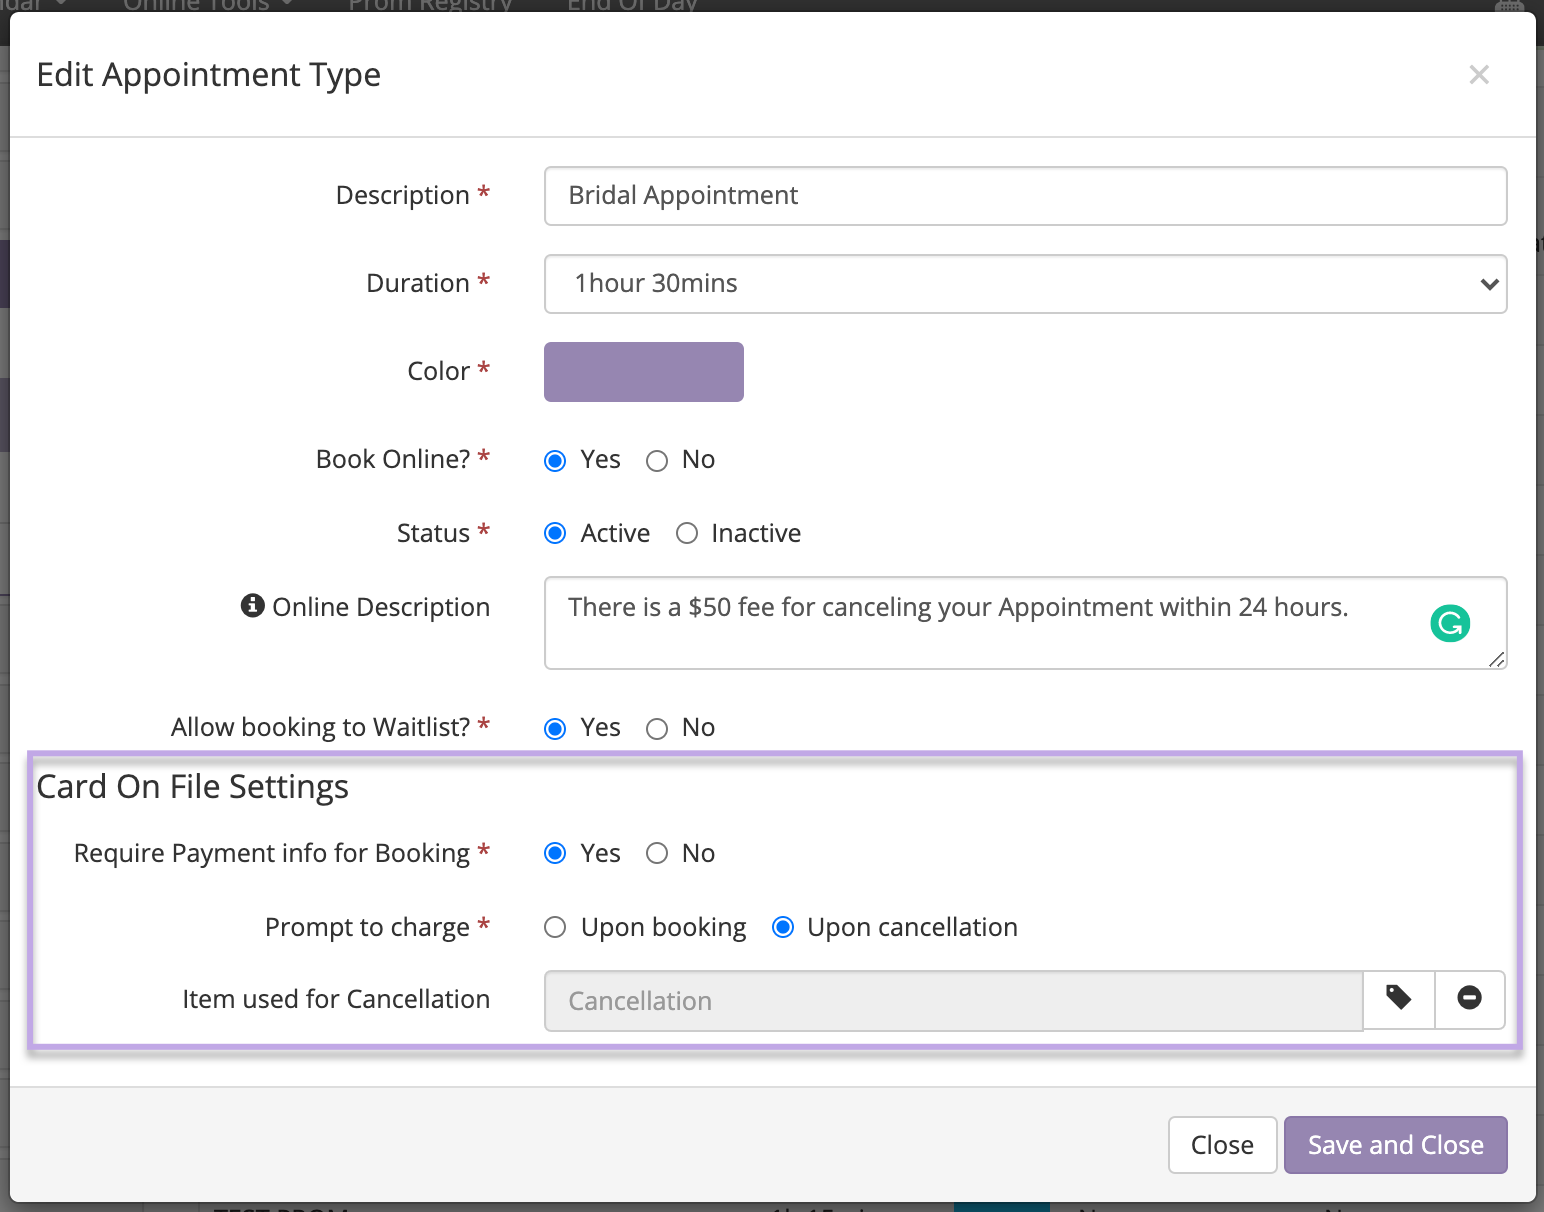Click the Description text field
Image resolution: width=1544 pixels, height=1212 pixels.
1025,196
